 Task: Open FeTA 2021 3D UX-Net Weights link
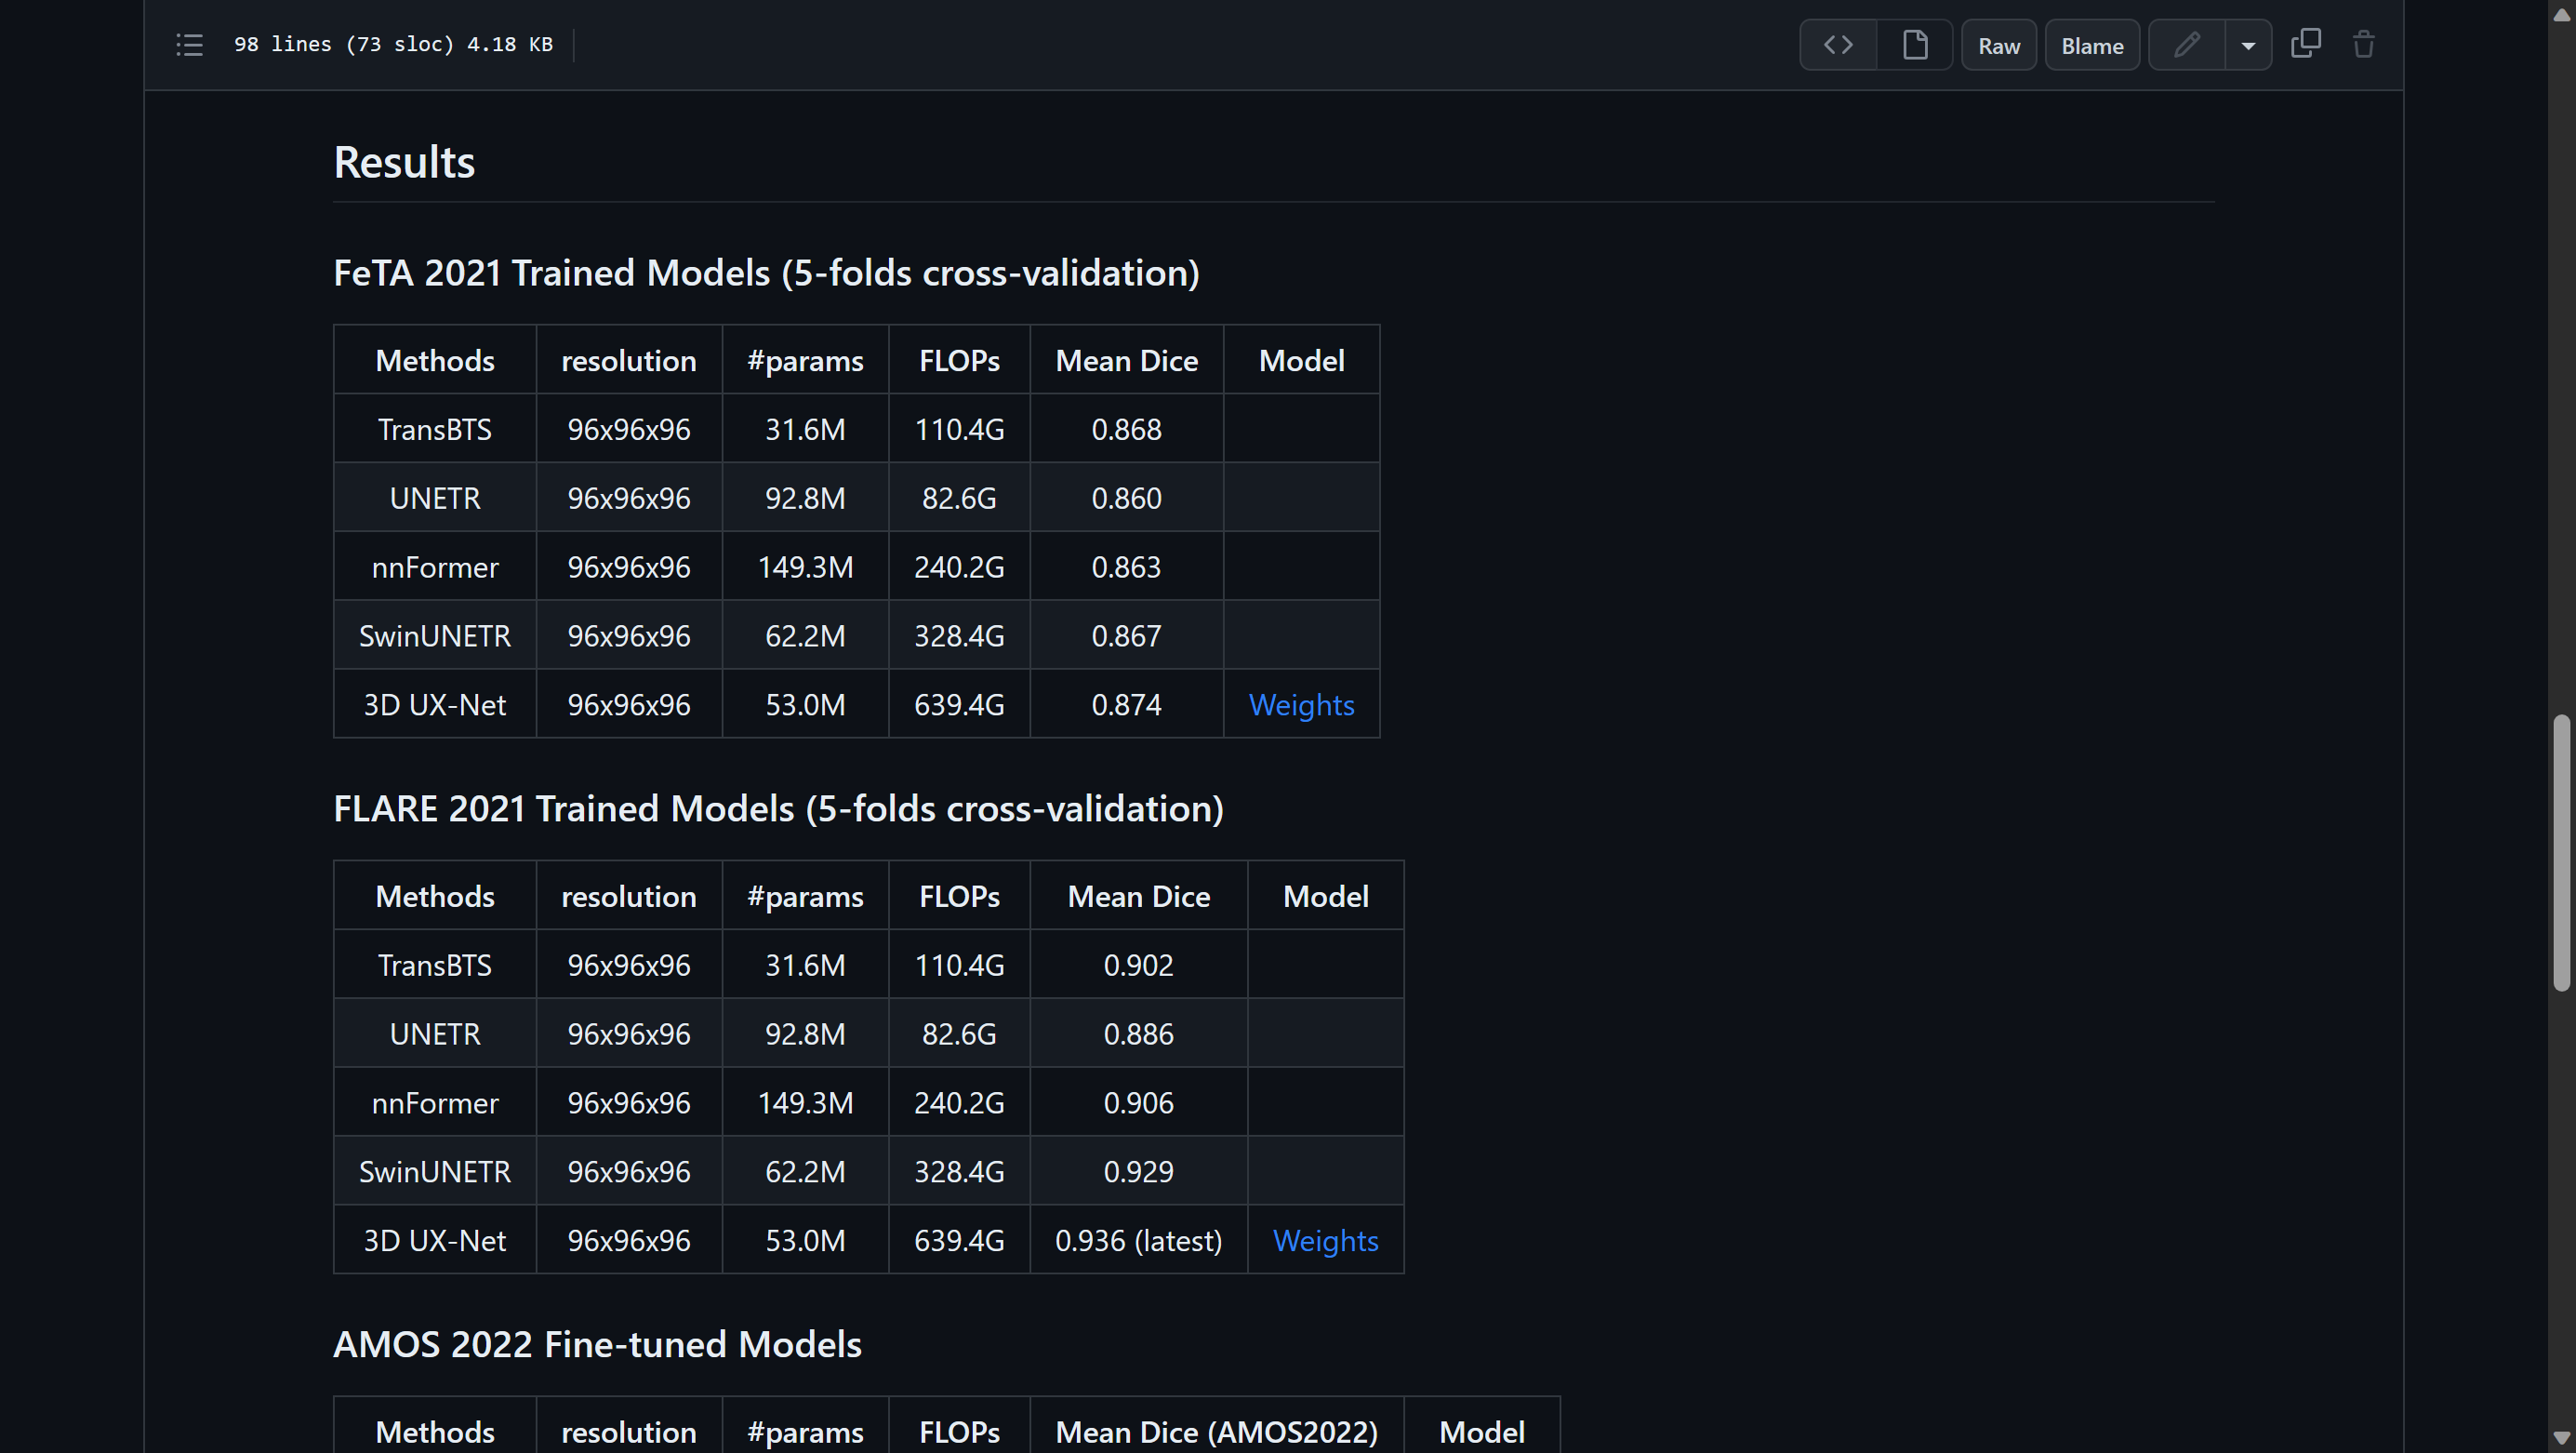click(1301, 705)
